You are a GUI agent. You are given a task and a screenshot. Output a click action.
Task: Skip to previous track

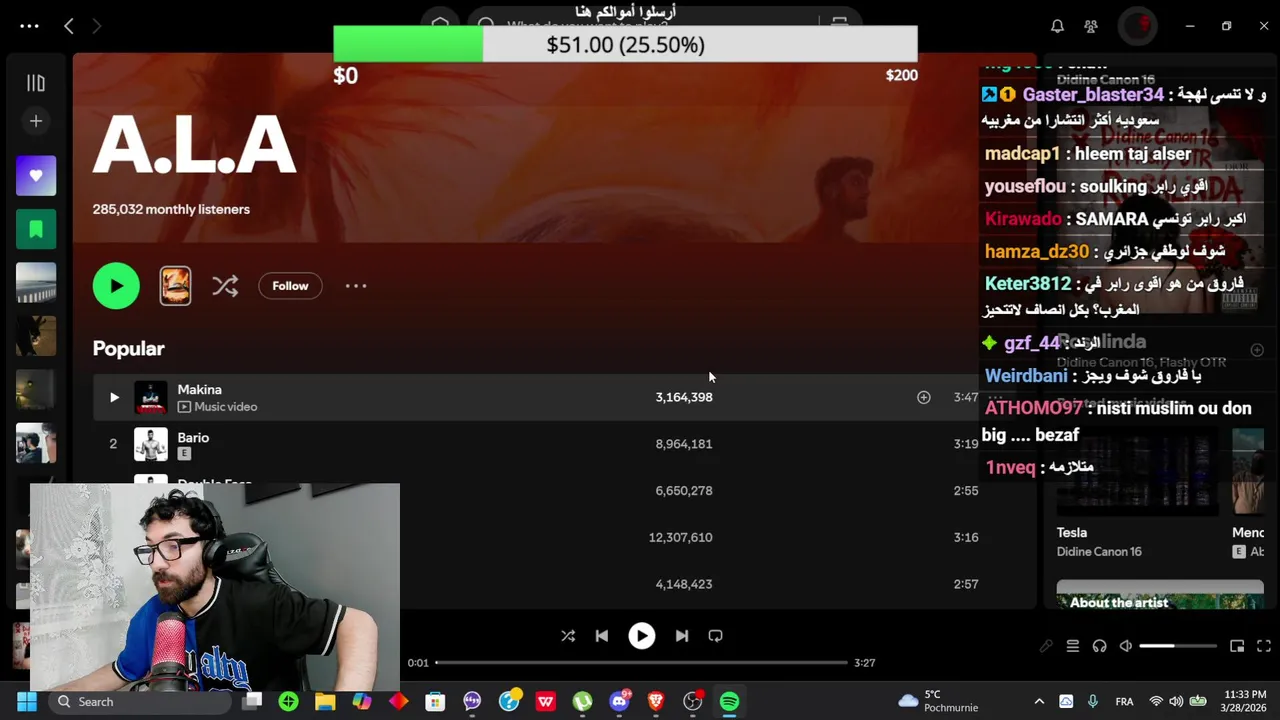[602, 636]
